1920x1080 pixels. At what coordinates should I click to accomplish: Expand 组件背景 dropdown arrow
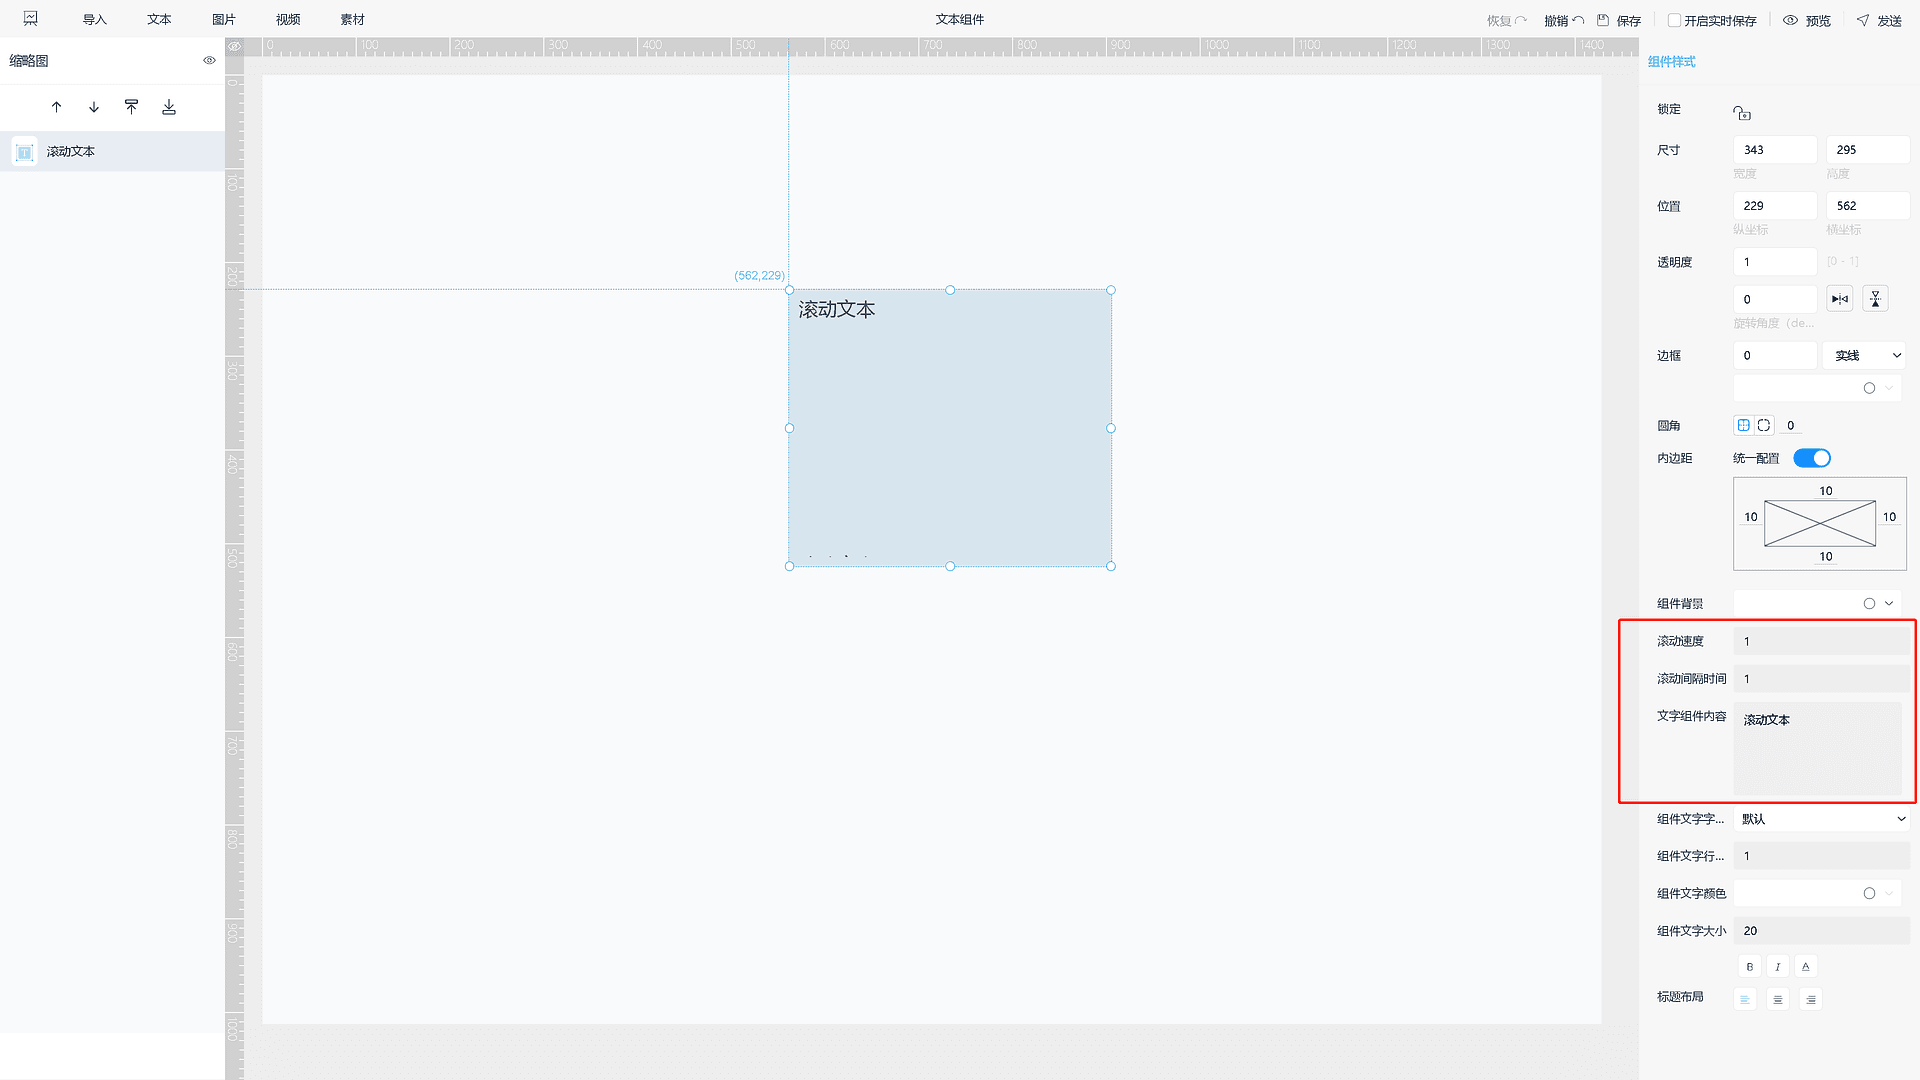point(1889,604)
